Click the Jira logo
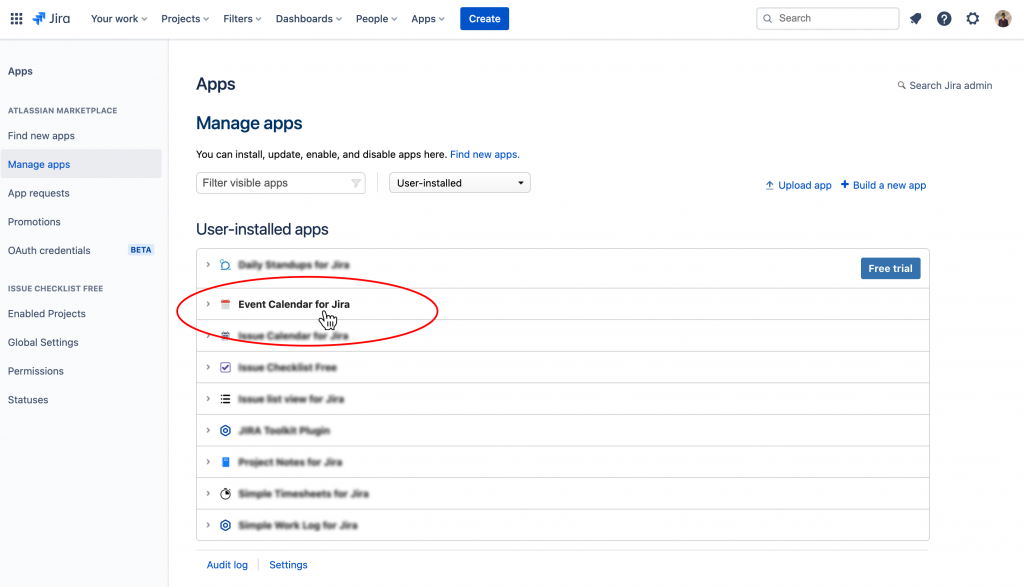Viewport: 1024px width, 587px height. click(x=51, y=18)
